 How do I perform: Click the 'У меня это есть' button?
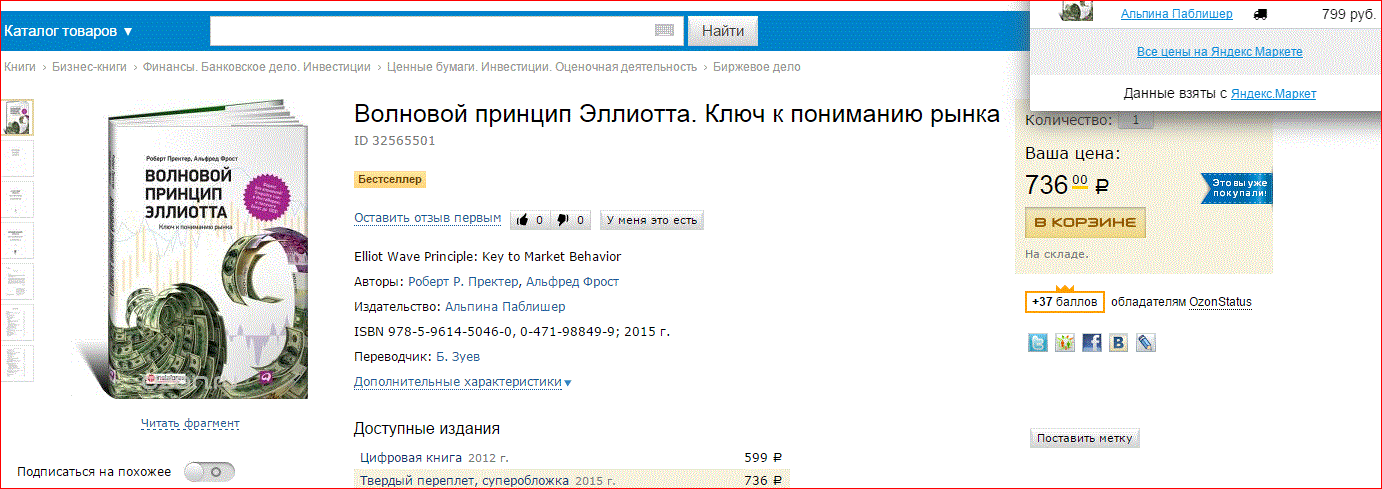651,220
